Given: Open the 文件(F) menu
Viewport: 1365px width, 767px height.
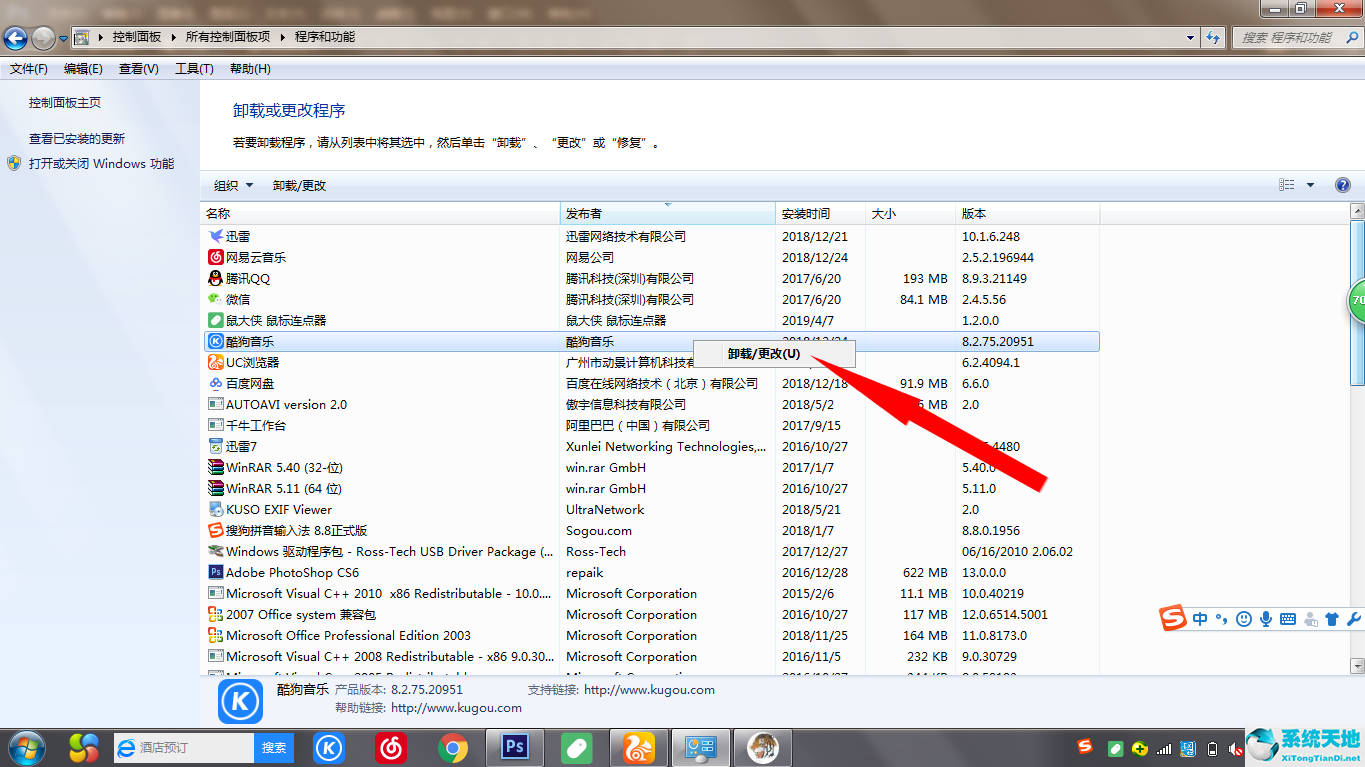Looking at the screenshot, I should click(29, 69).
